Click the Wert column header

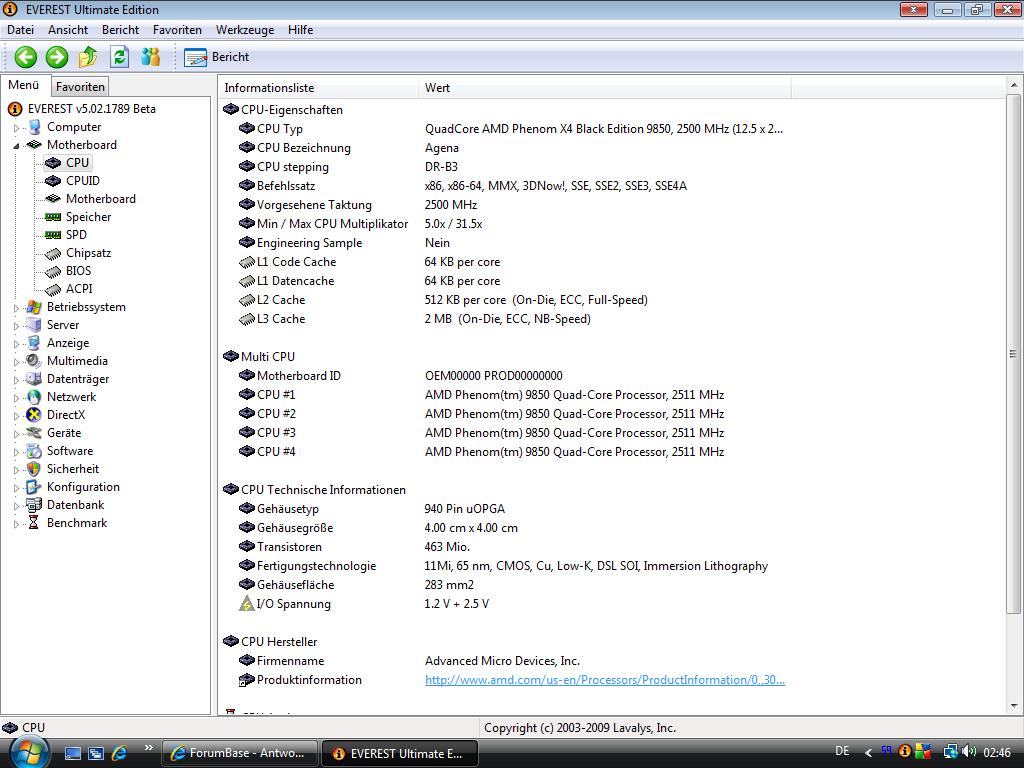604,88
